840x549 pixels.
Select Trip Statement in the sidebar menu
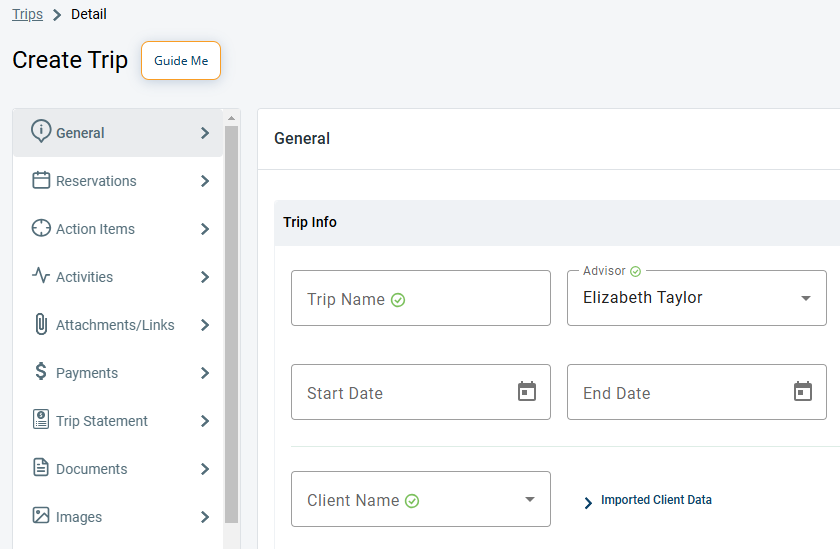[118, 421]
